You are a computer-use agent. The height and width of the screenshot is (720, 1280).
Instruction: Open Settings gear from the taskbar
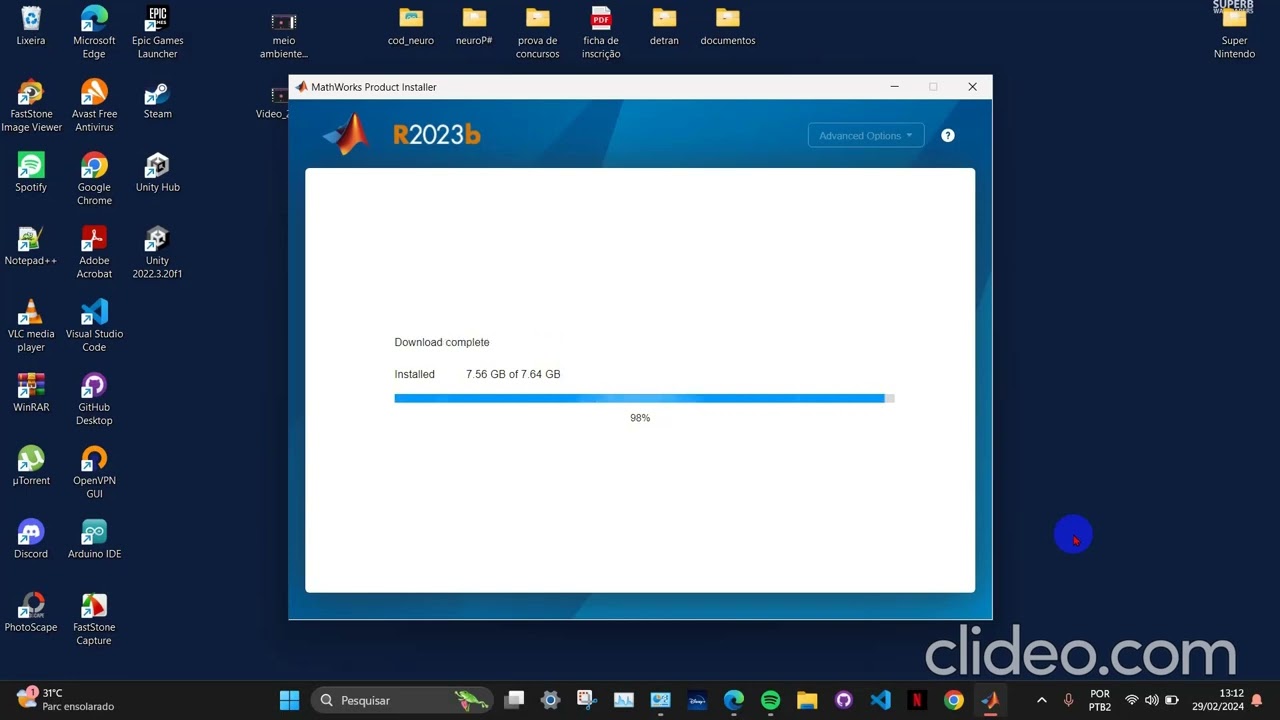tap(550, 700)
